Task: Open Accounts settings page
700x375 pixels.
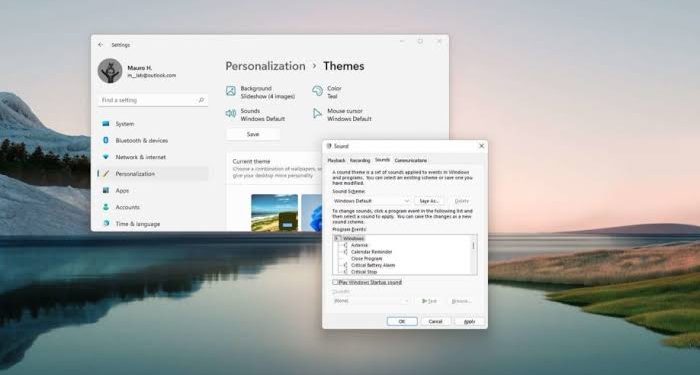Action: (153, 207)
